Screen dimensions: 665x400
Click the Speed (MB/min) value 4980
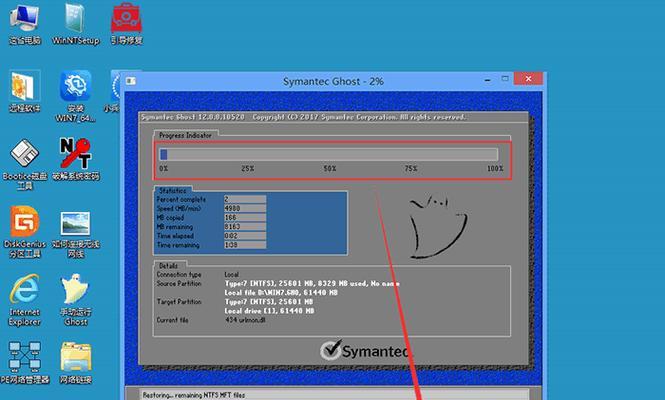pyautogui.click(x=245, y=208)
